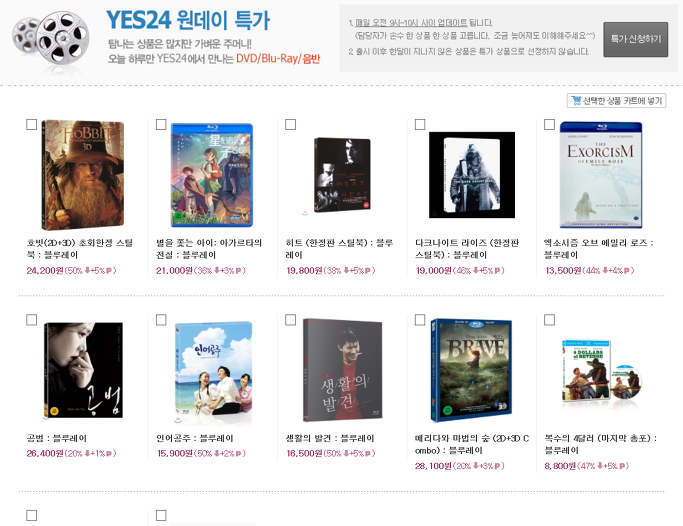Click the 특가 신청하기 button
The width and height of the screenshot is (683, 526).
tap(636, 39)
